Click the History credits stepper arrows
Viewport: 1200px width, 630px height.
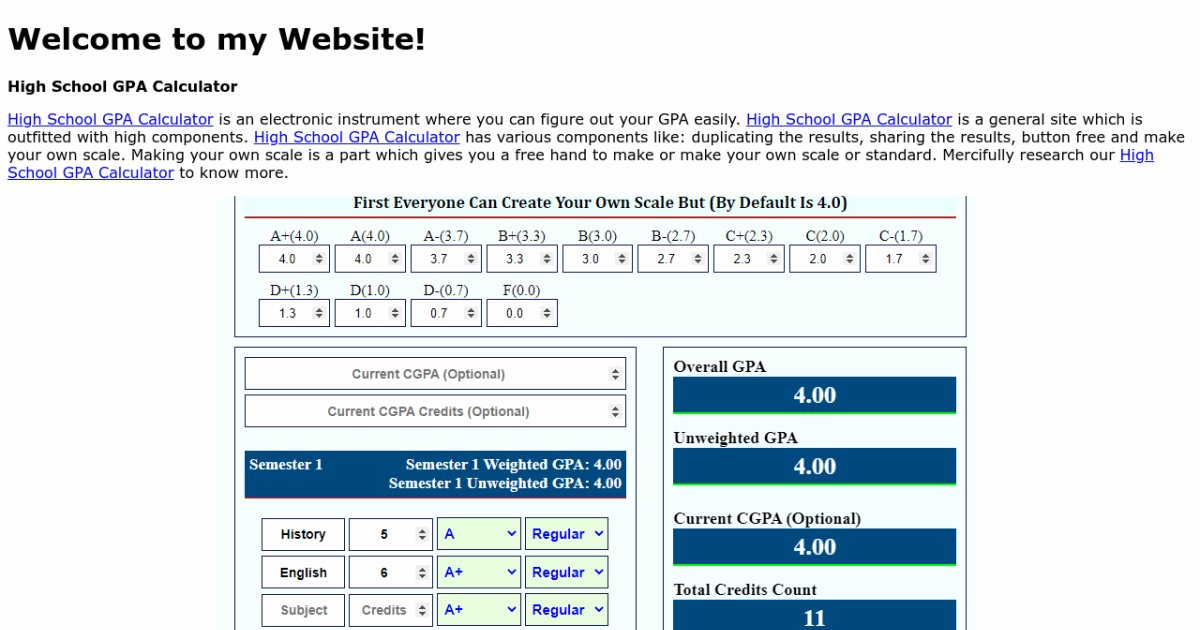(x=422, y=535)
